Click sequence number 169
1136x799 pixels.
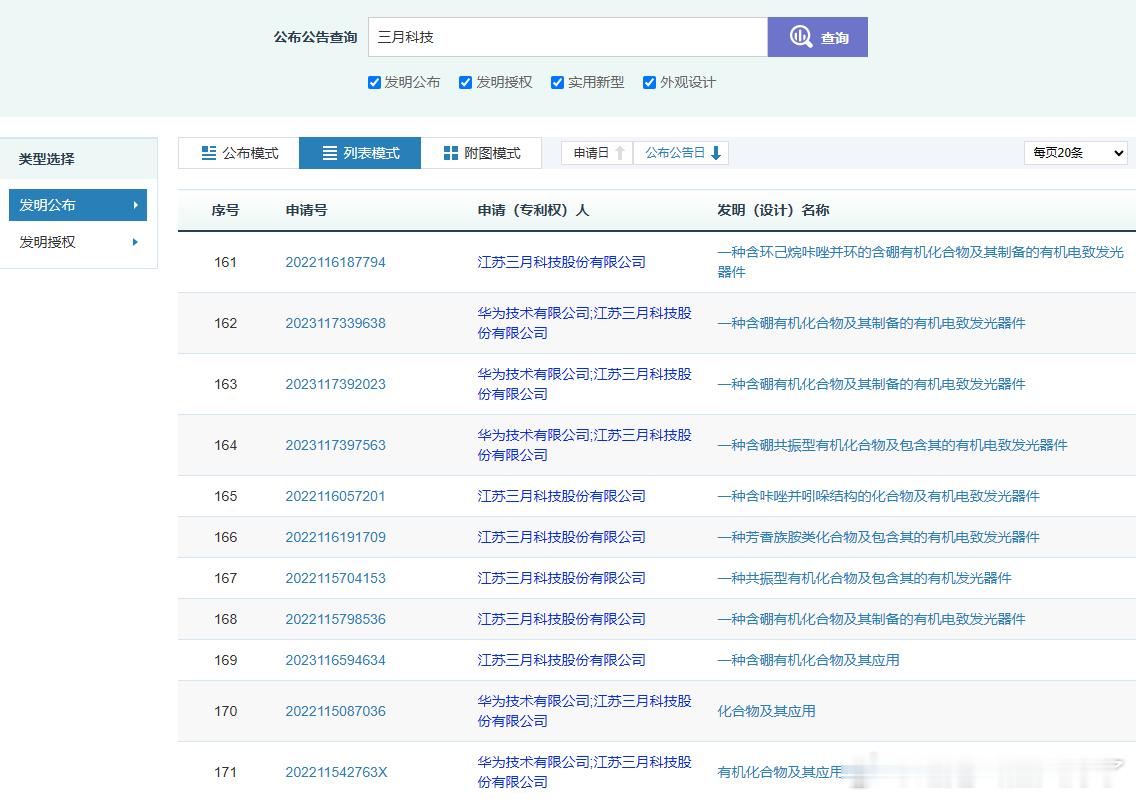coord(225,660)
